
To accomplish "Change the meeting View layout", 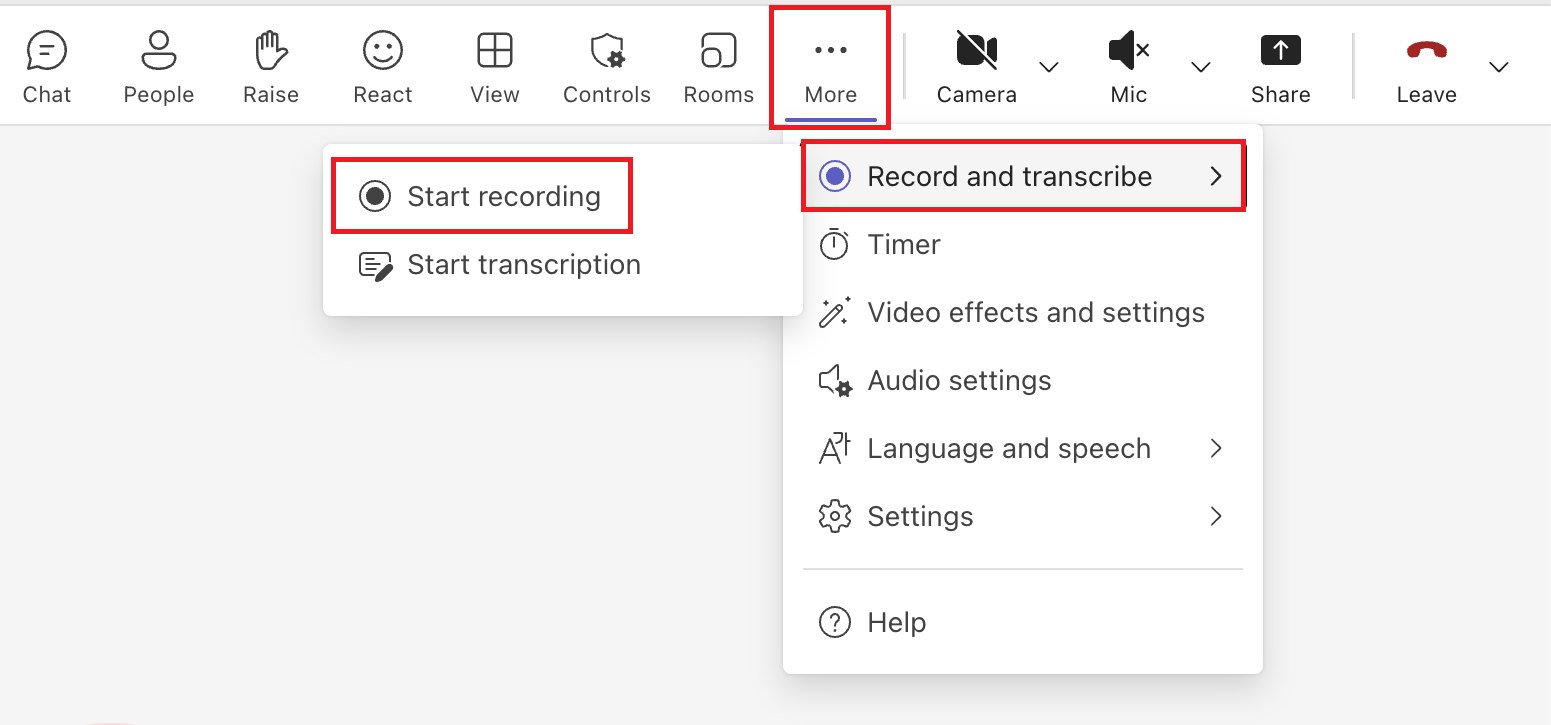I will tap(494, 67).
